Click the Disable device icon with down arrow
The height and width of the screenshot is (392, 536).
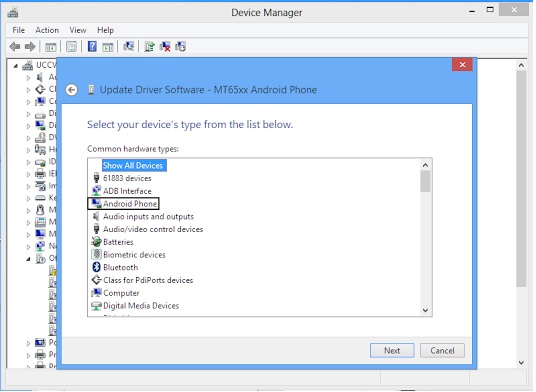click(x=180, y=46)
